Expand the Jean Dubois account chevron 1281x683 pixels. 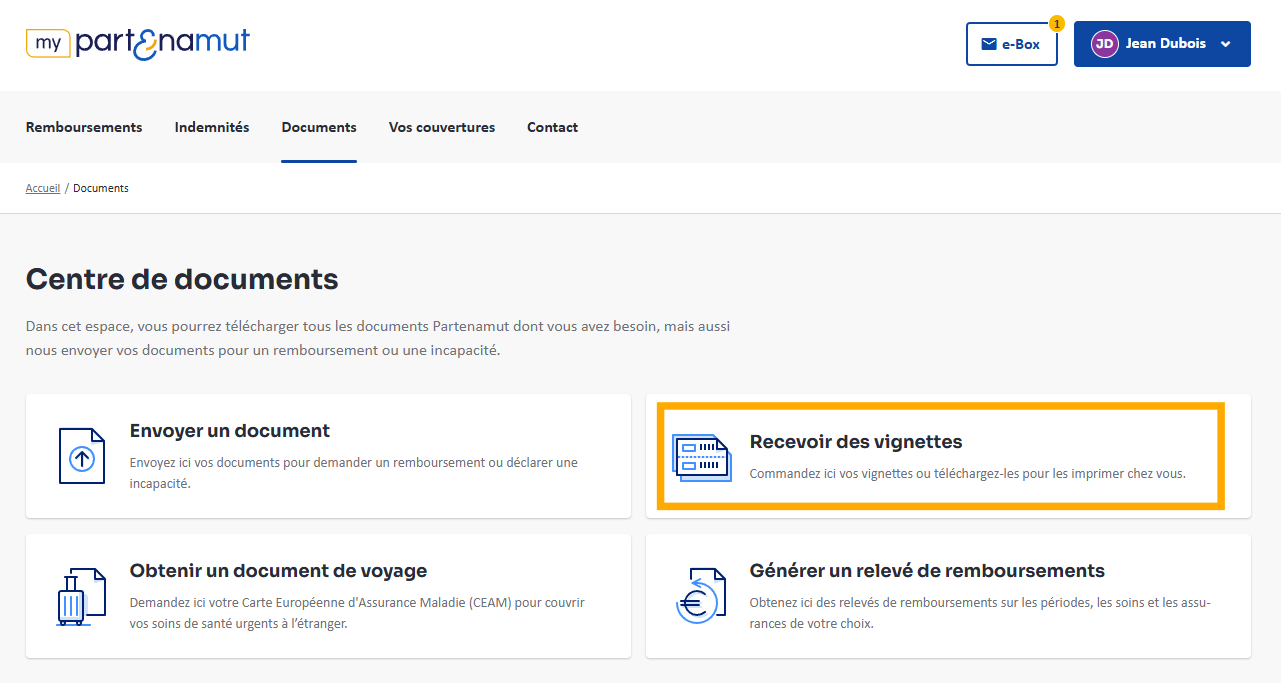(x=1226, y=44)
